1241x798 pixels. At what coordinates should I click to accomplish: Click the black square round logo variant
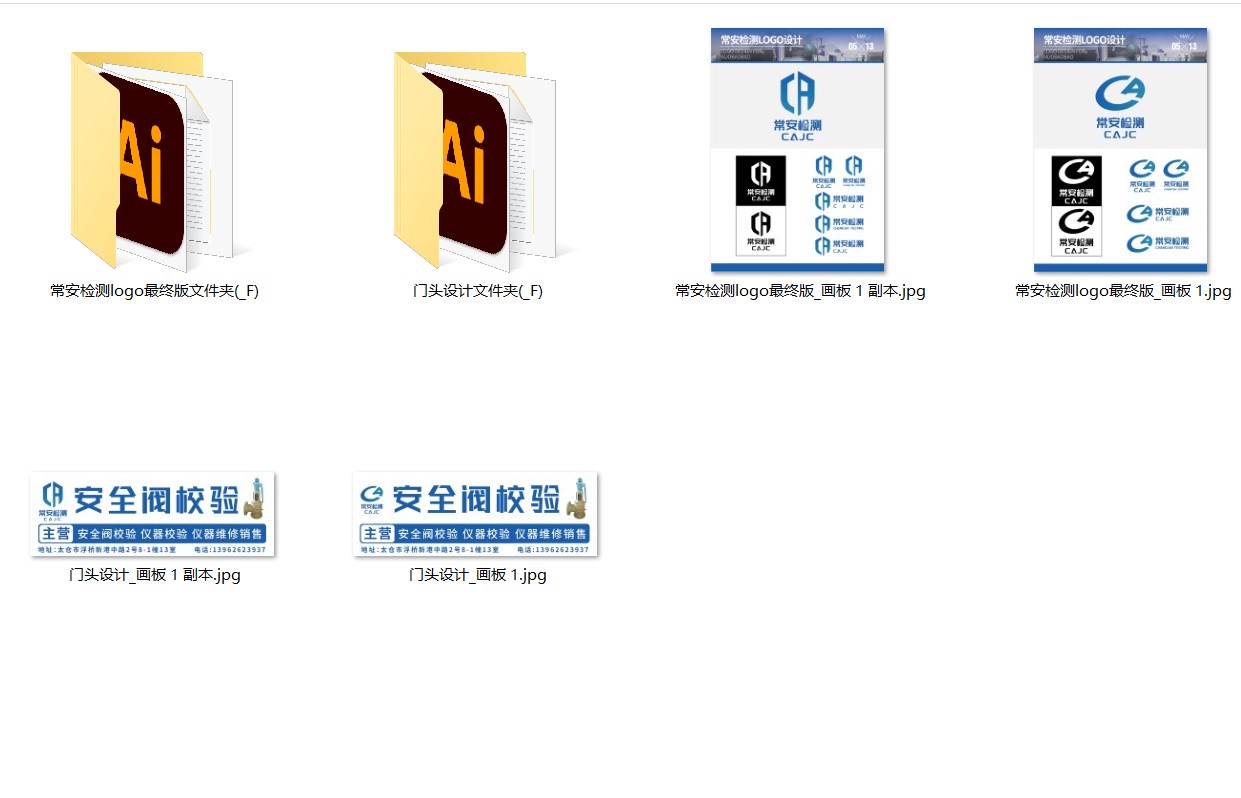(1076, 180)
